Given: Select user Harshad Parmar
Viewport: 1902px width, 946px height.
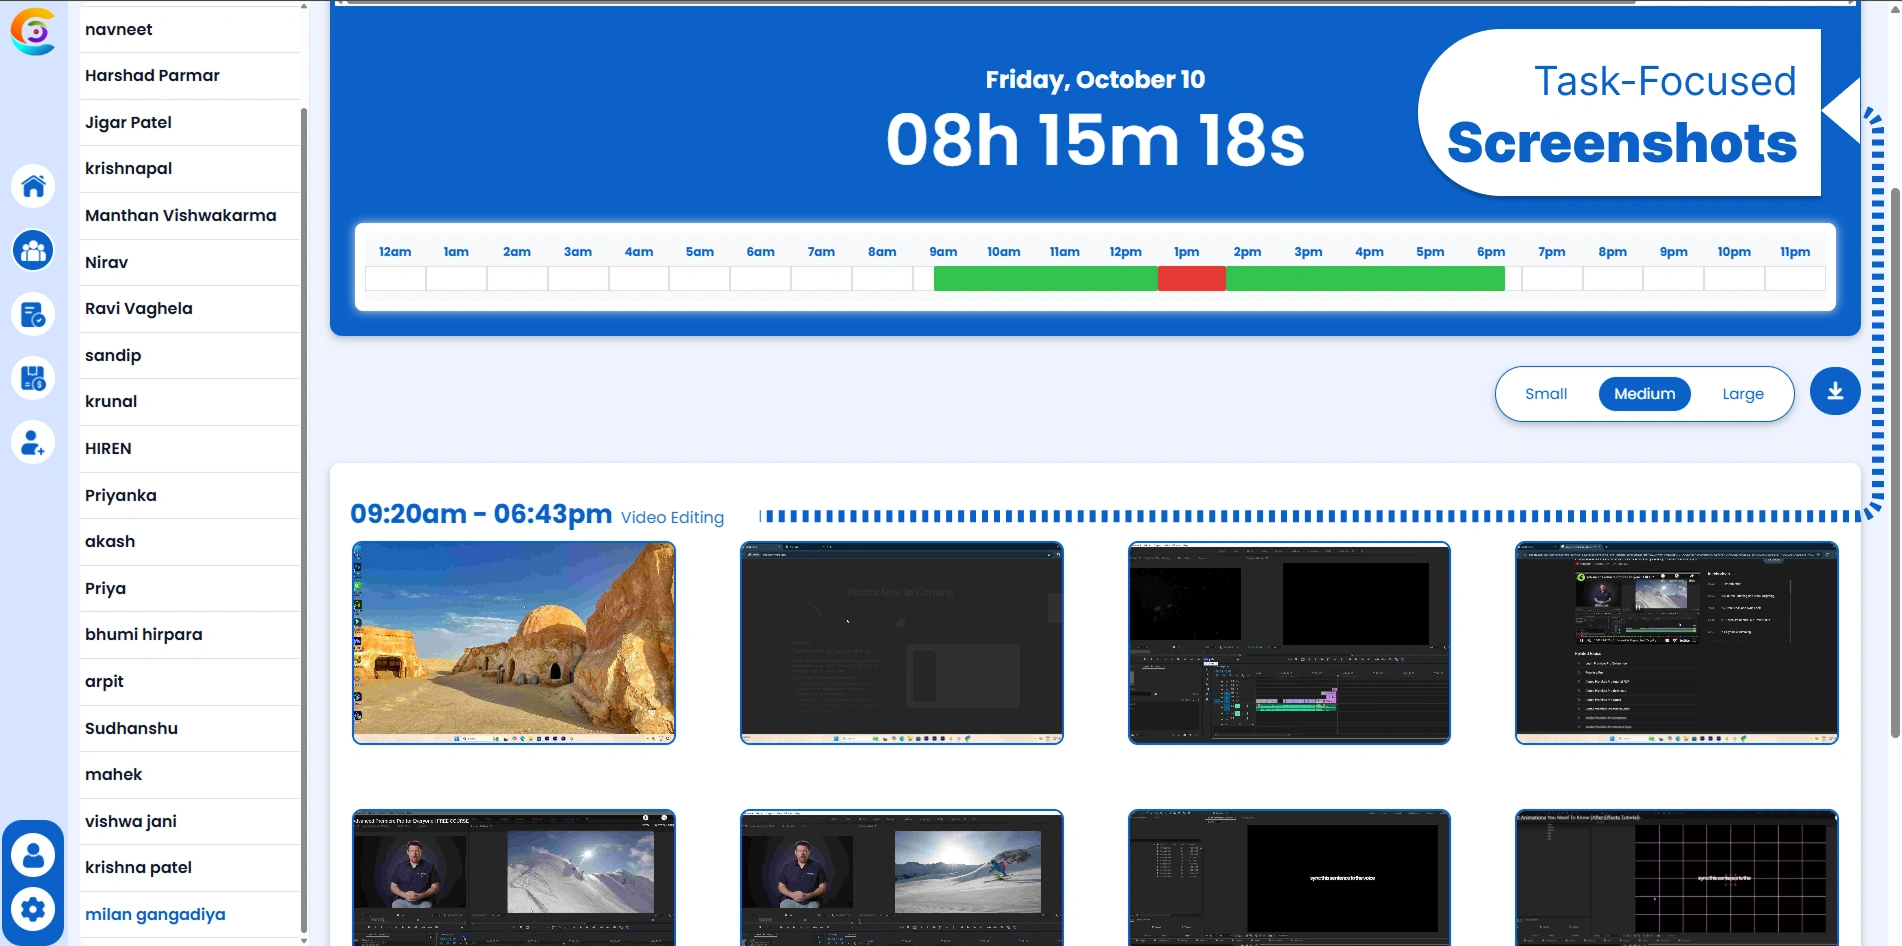Looking at the screenshot, I should (x=152, y=75).
